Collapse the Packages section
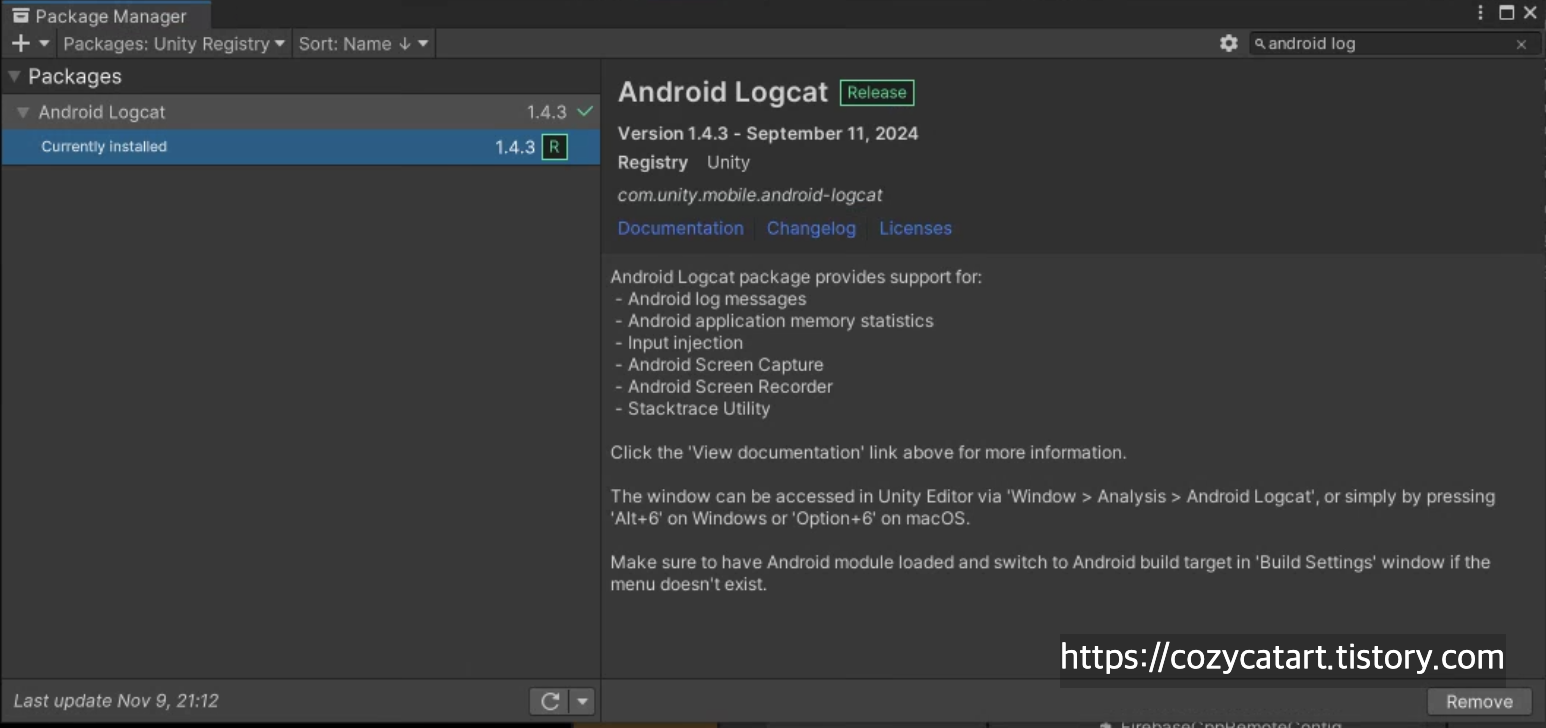1546x728 pixels. [x=14, y=76]
